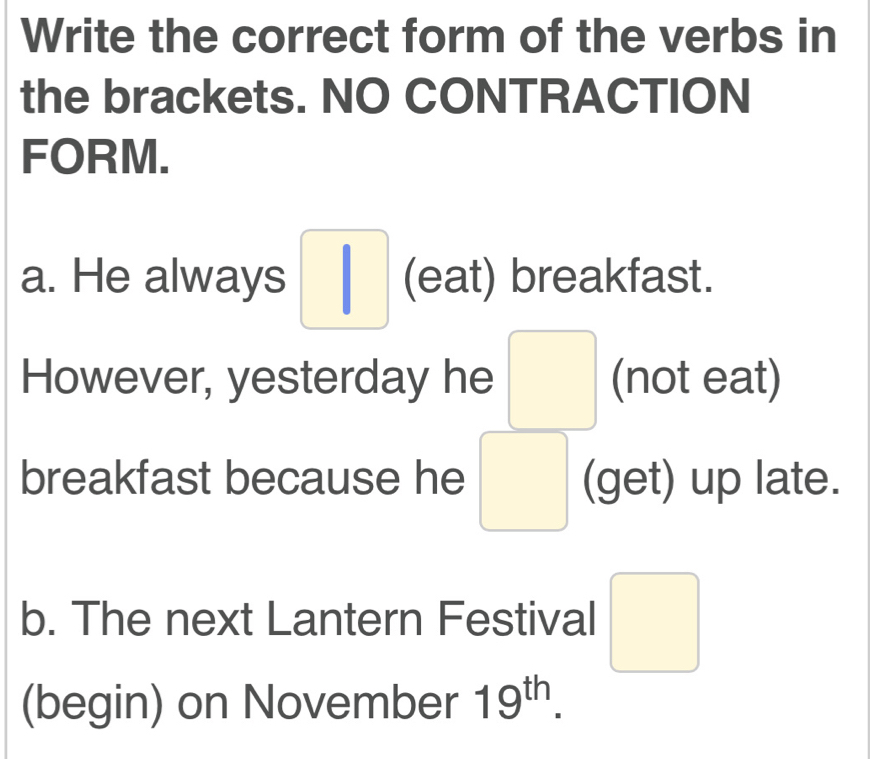Select the blank before (get) up late
Viewport: 870px width, 759px height.
pyautogui.click(x=524, y=481)
